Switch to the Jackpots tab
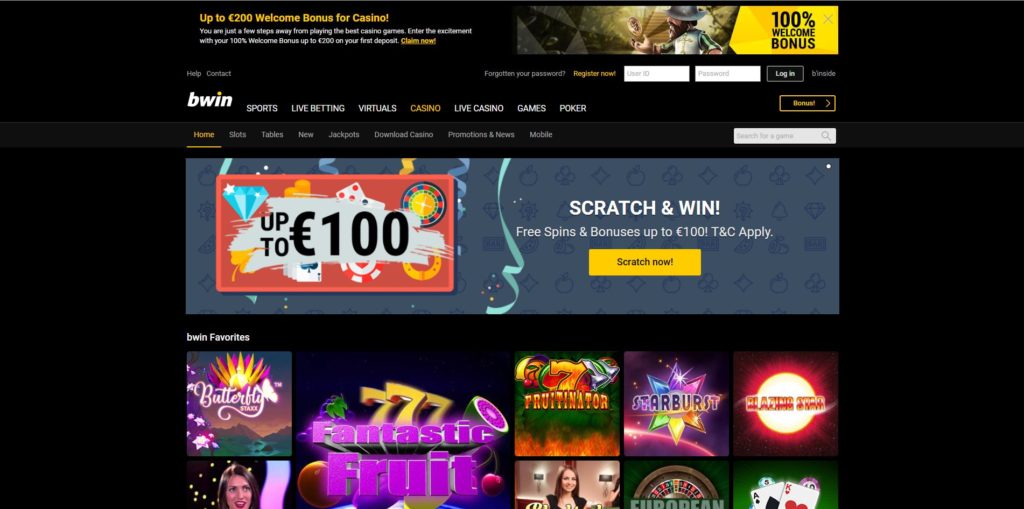1024x509 pixels. [x=344, y=135]
